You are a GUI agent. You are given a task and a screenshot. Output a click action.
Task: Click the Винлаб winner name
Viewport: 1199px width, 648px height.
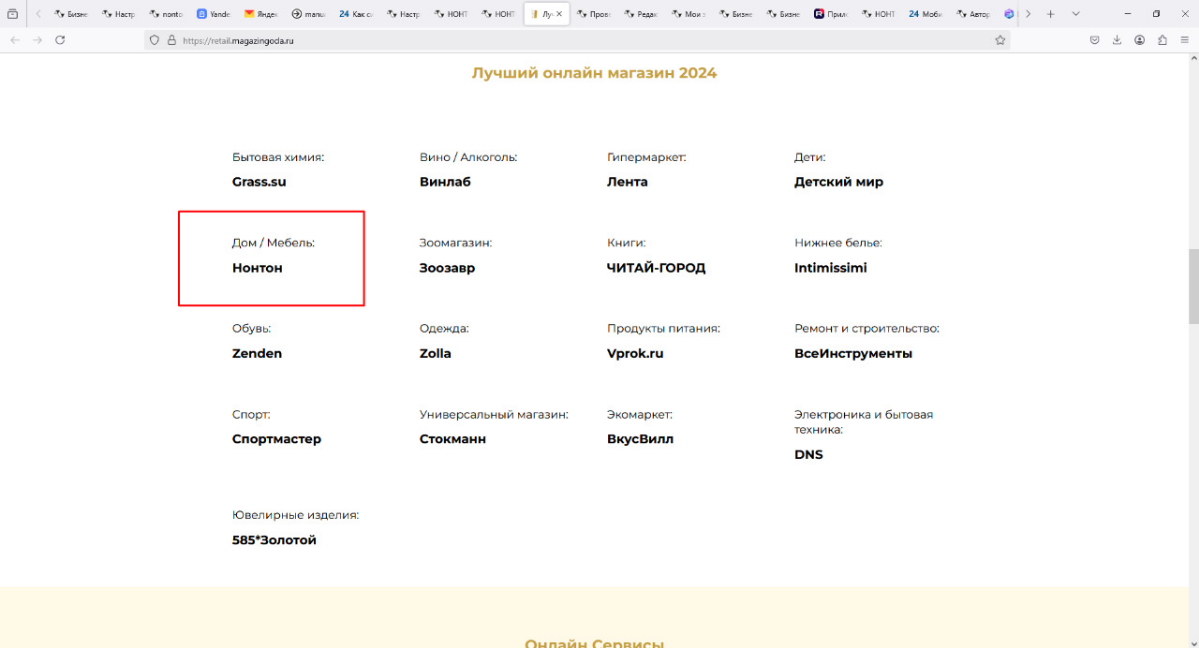pos(445,182)
